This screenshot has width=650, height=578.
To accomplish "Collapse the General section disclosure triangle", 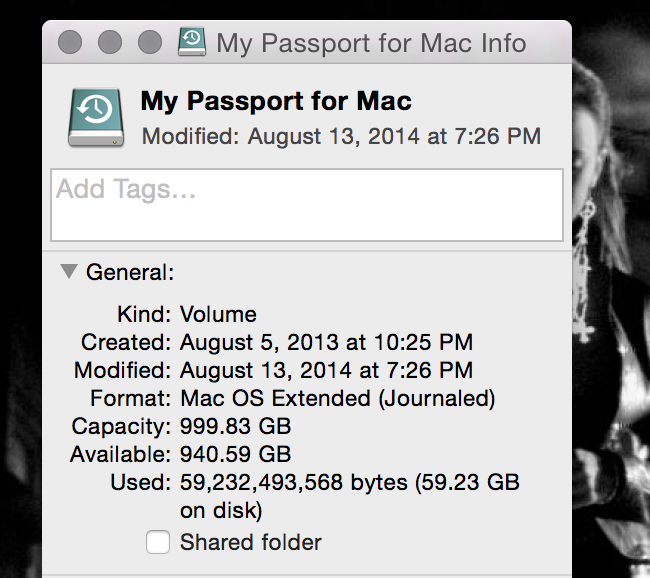I will [69, 272].
